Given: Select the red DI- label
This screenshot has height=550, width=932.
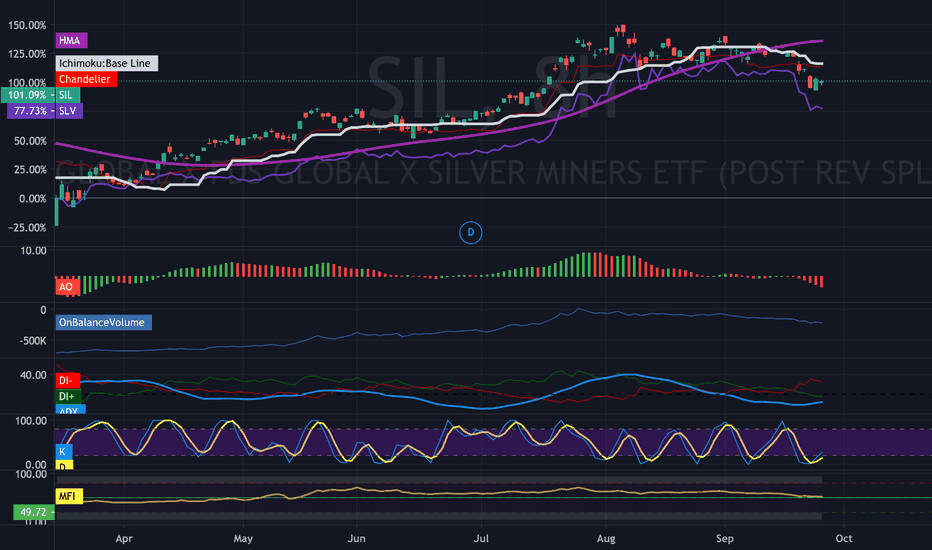Looking at the screenshot, I should coord(67,381).
